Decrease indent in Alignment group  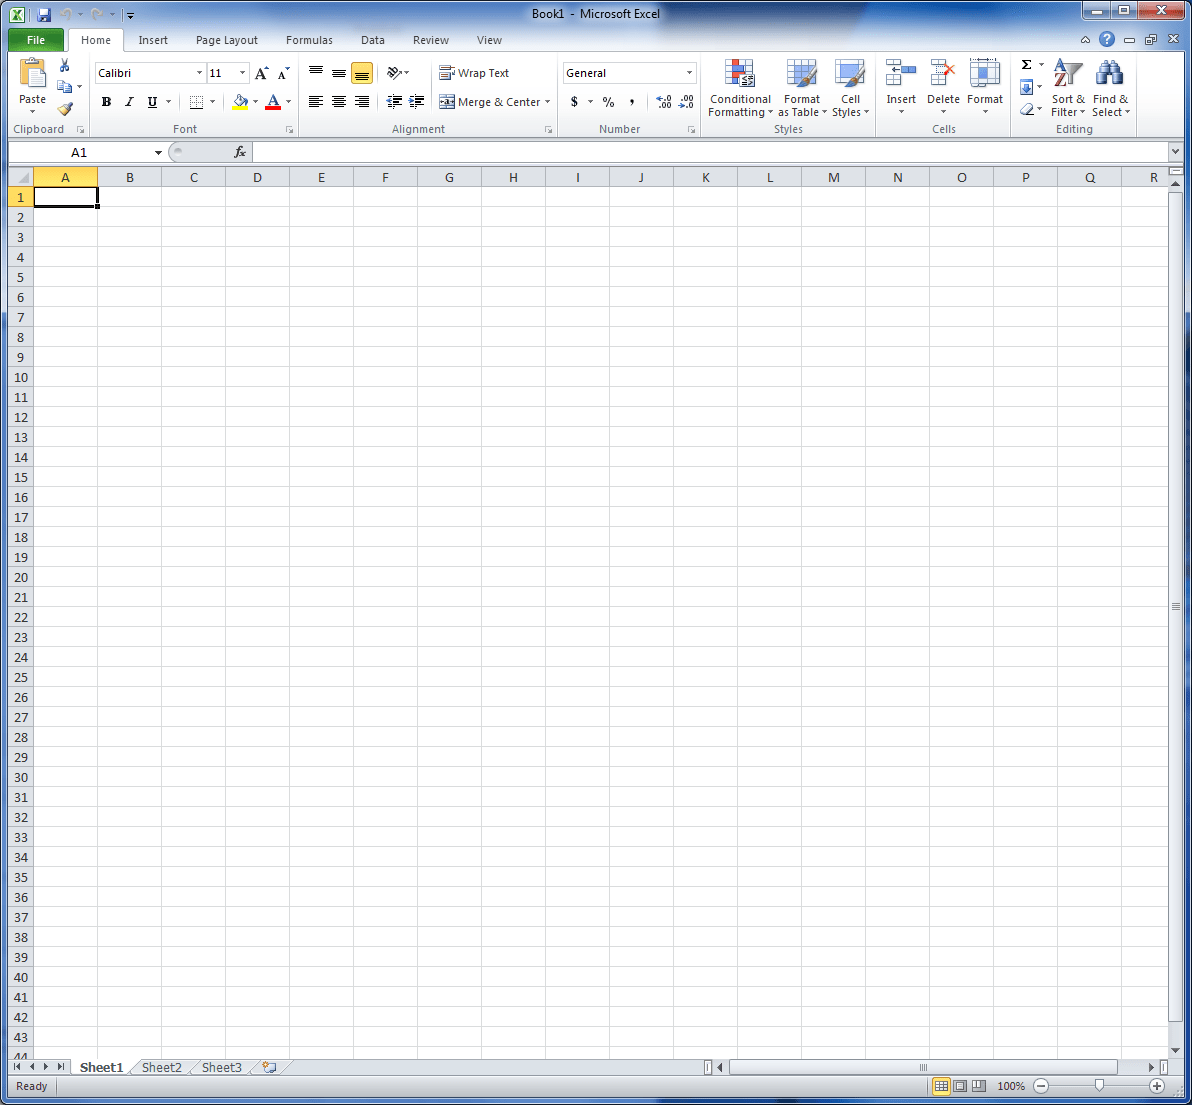(394, 102)
